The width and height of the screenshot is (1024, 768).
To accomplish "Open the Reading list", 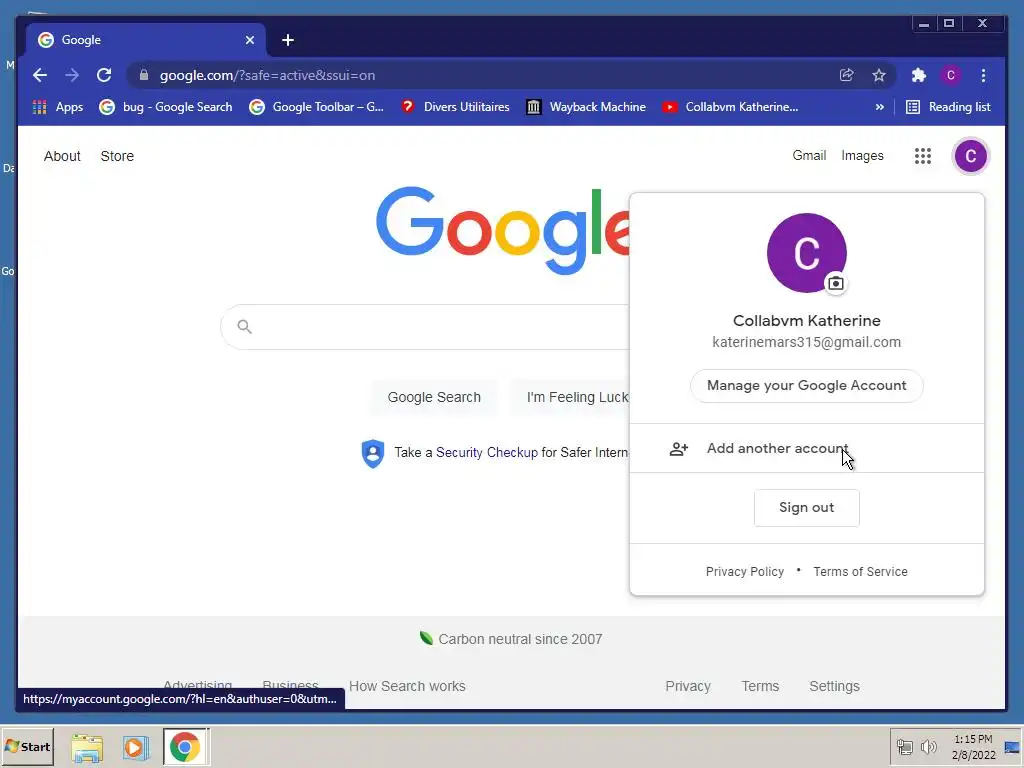I will [x=948, y=107].
